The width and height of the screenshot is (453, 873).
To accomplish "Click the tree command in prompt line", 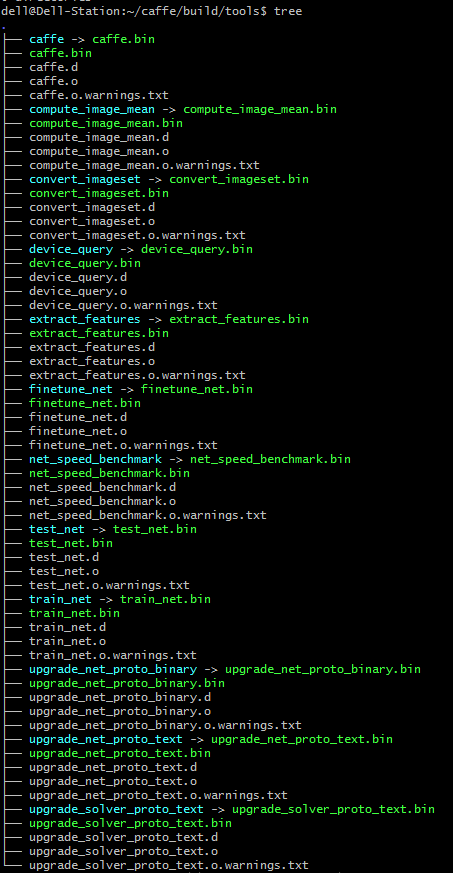I will coord(288,11).
